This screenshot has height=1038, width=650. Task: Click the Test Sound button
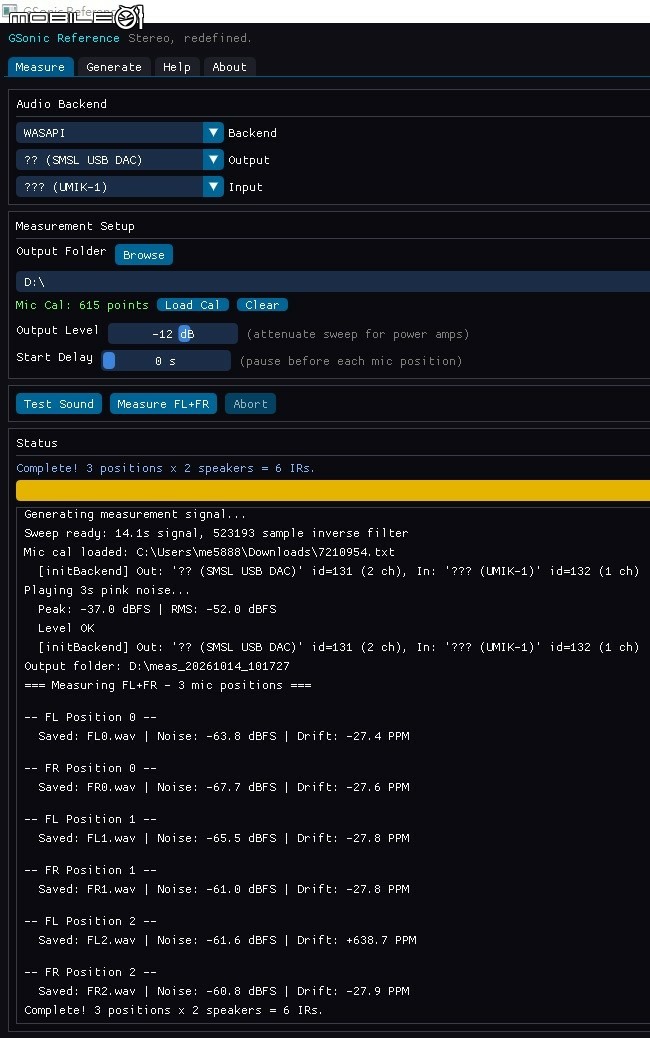[x=59, y=404]
